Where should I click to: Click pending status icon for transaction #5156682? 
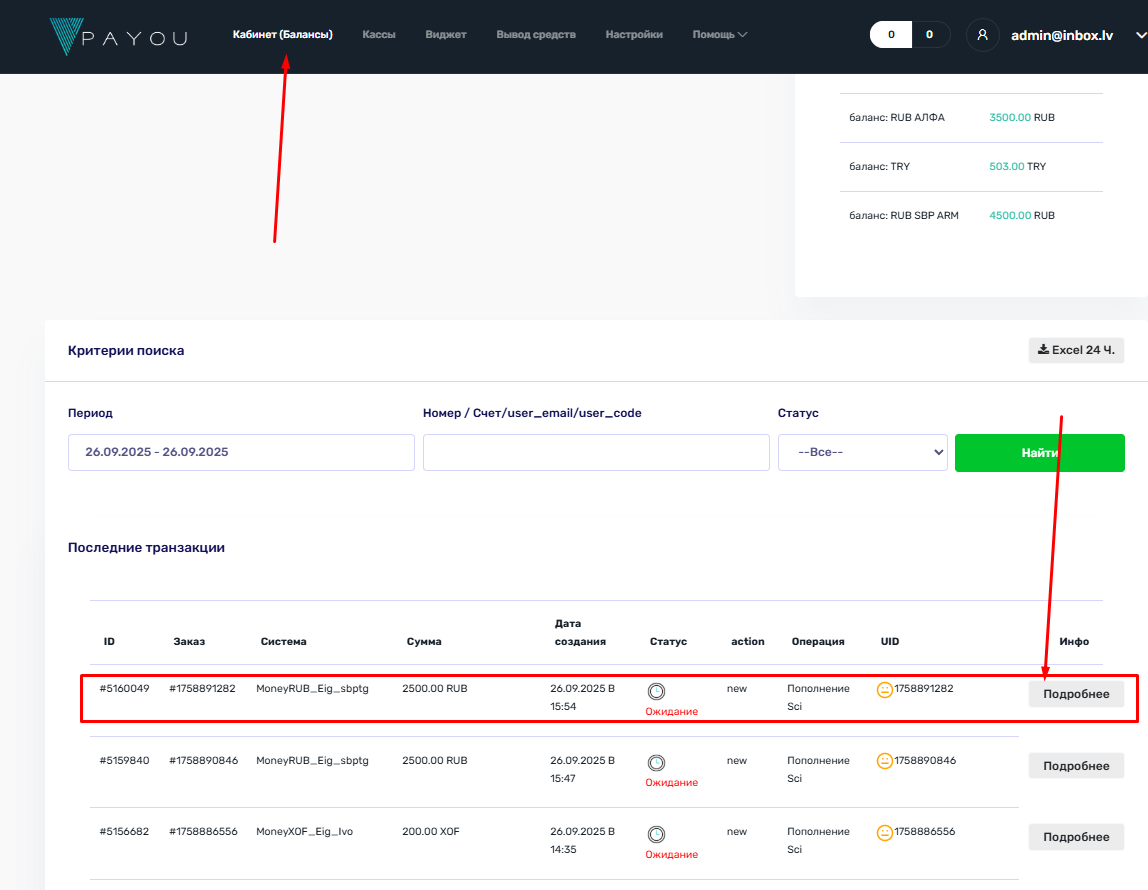point(657,833)
